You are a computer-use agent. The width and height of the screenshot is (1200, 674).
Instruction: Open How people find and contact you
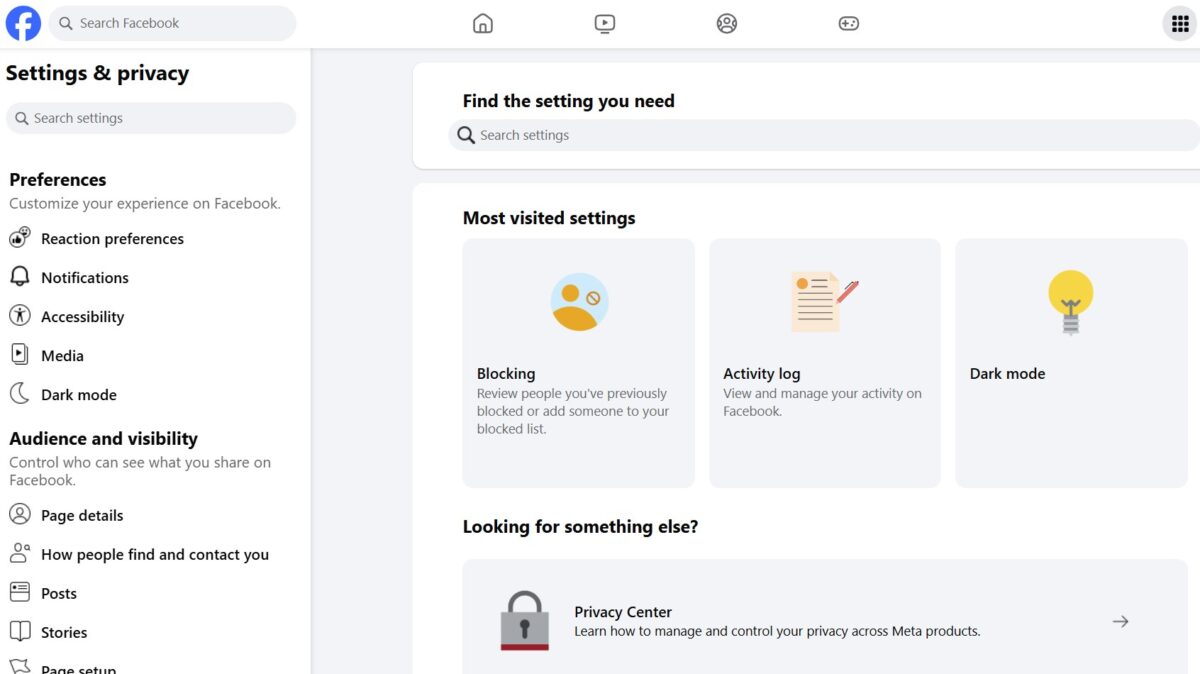pyautogui.click(x=155, y=553)
